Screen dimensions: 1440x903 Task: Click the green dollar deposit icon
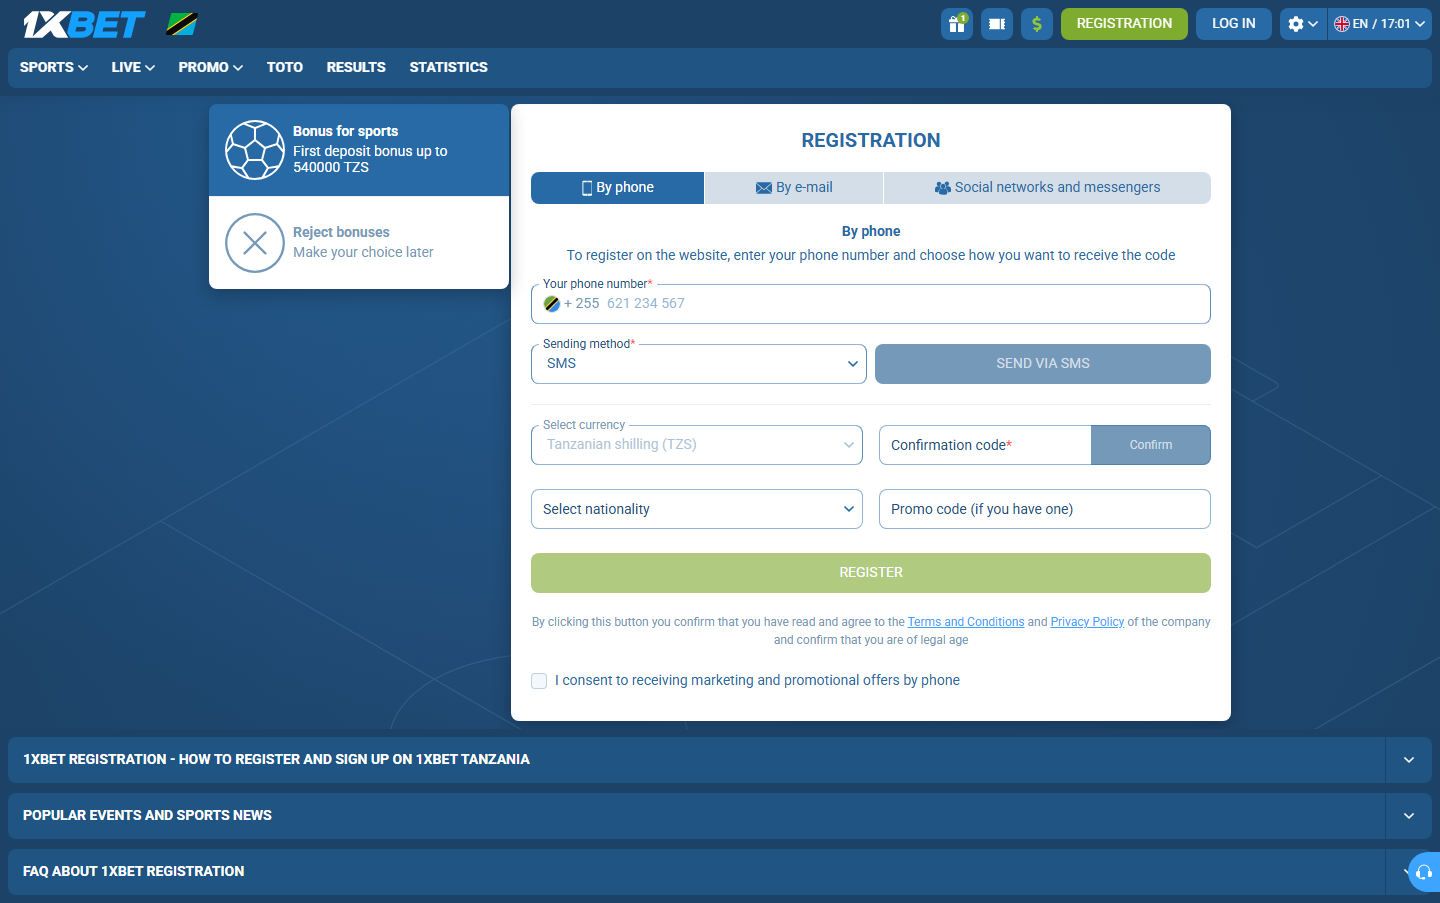[1037, 24]
